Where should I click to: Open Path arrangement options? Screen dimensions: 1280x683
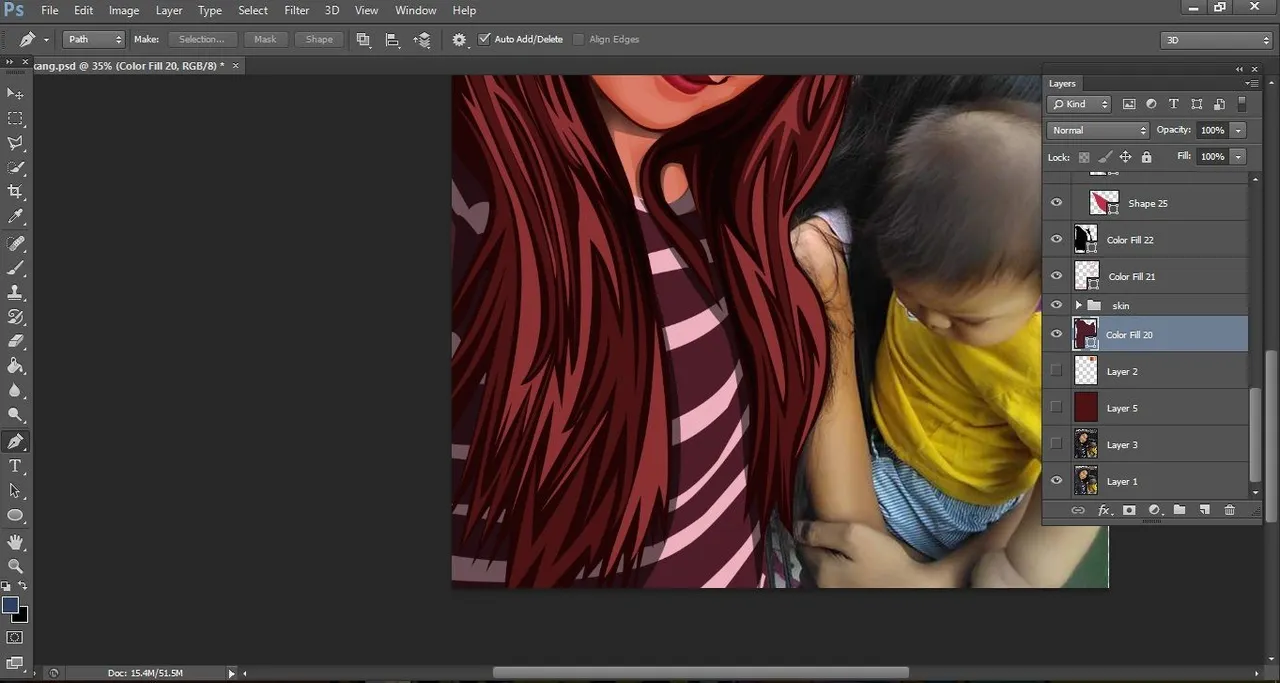pyautogui.click(x=422, y=40)
